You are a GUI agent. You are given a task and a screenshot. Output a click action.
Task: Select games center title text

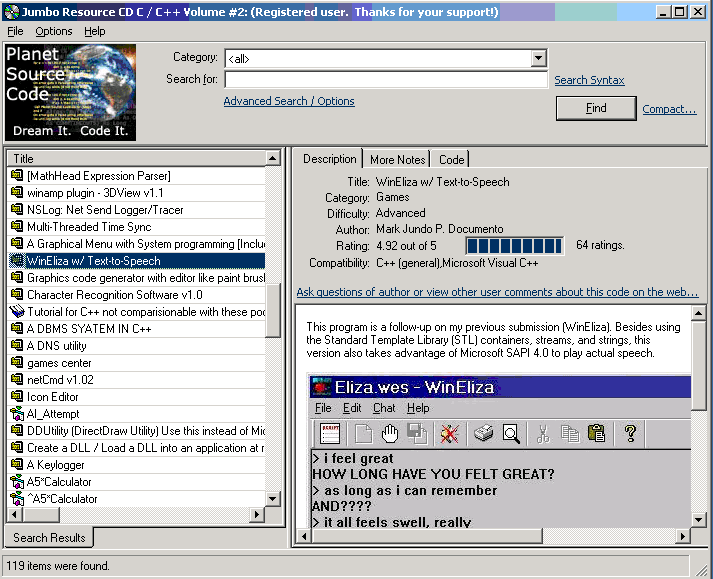[59, 363]
